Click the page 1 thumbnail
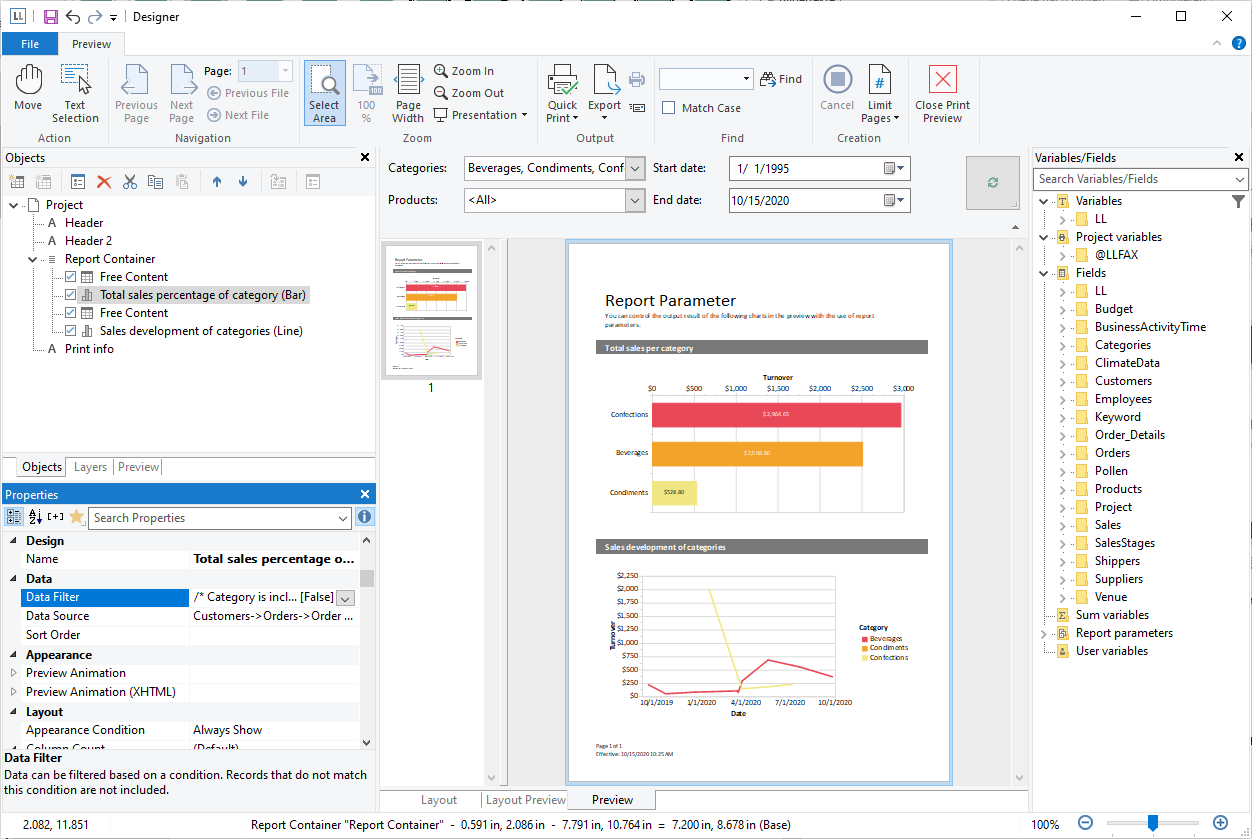1252x839 pixels. 431,310
